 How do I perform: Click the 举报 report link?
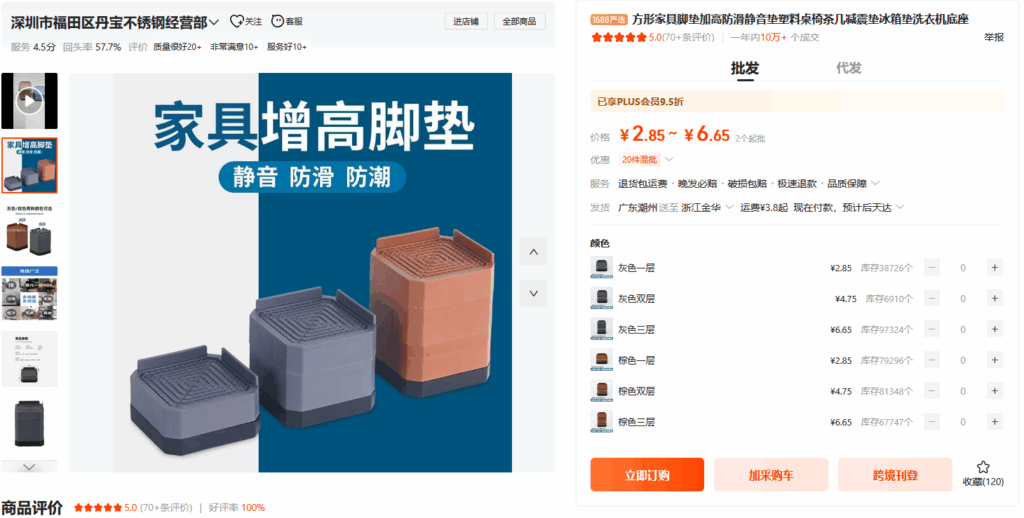(x=994, y=38)
